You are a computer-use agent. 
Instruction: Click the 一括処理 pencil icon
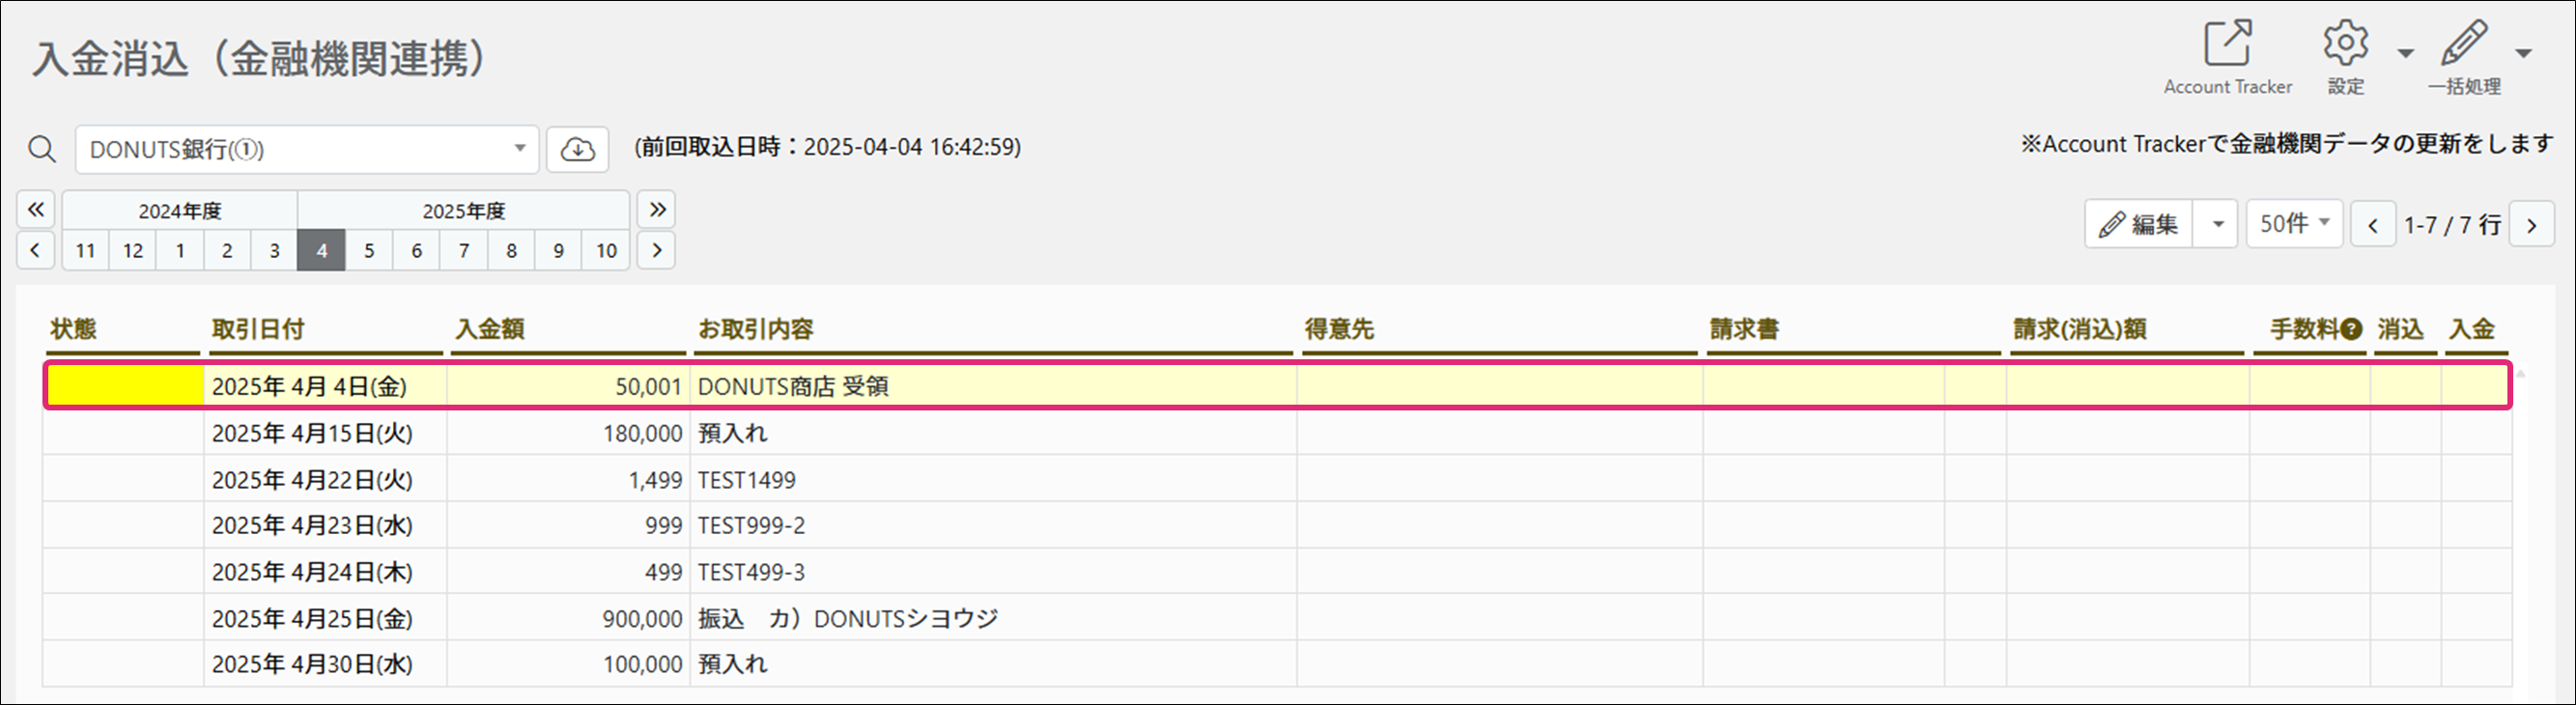coord(2464,44)
